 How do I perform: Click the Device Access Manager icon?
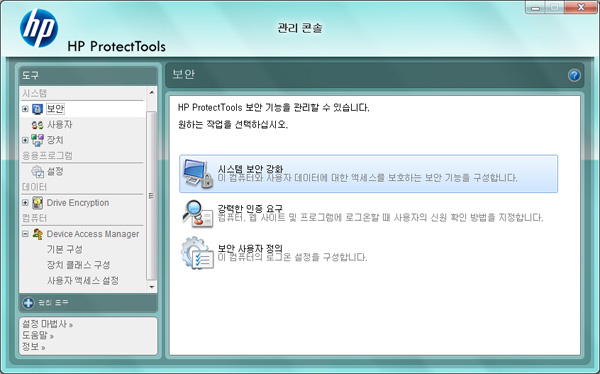pos(38,234)
